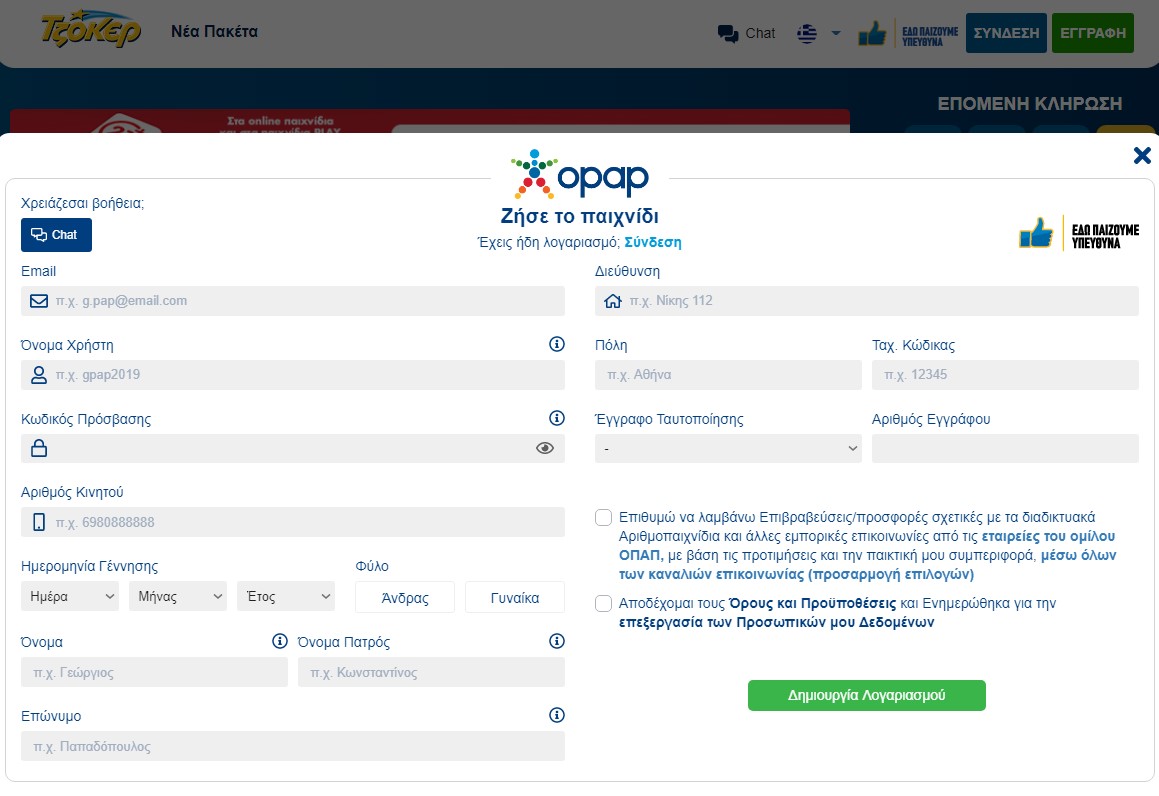1159x796 pixels.
Task: Click the padlock icon in password field
Action: 38,448
